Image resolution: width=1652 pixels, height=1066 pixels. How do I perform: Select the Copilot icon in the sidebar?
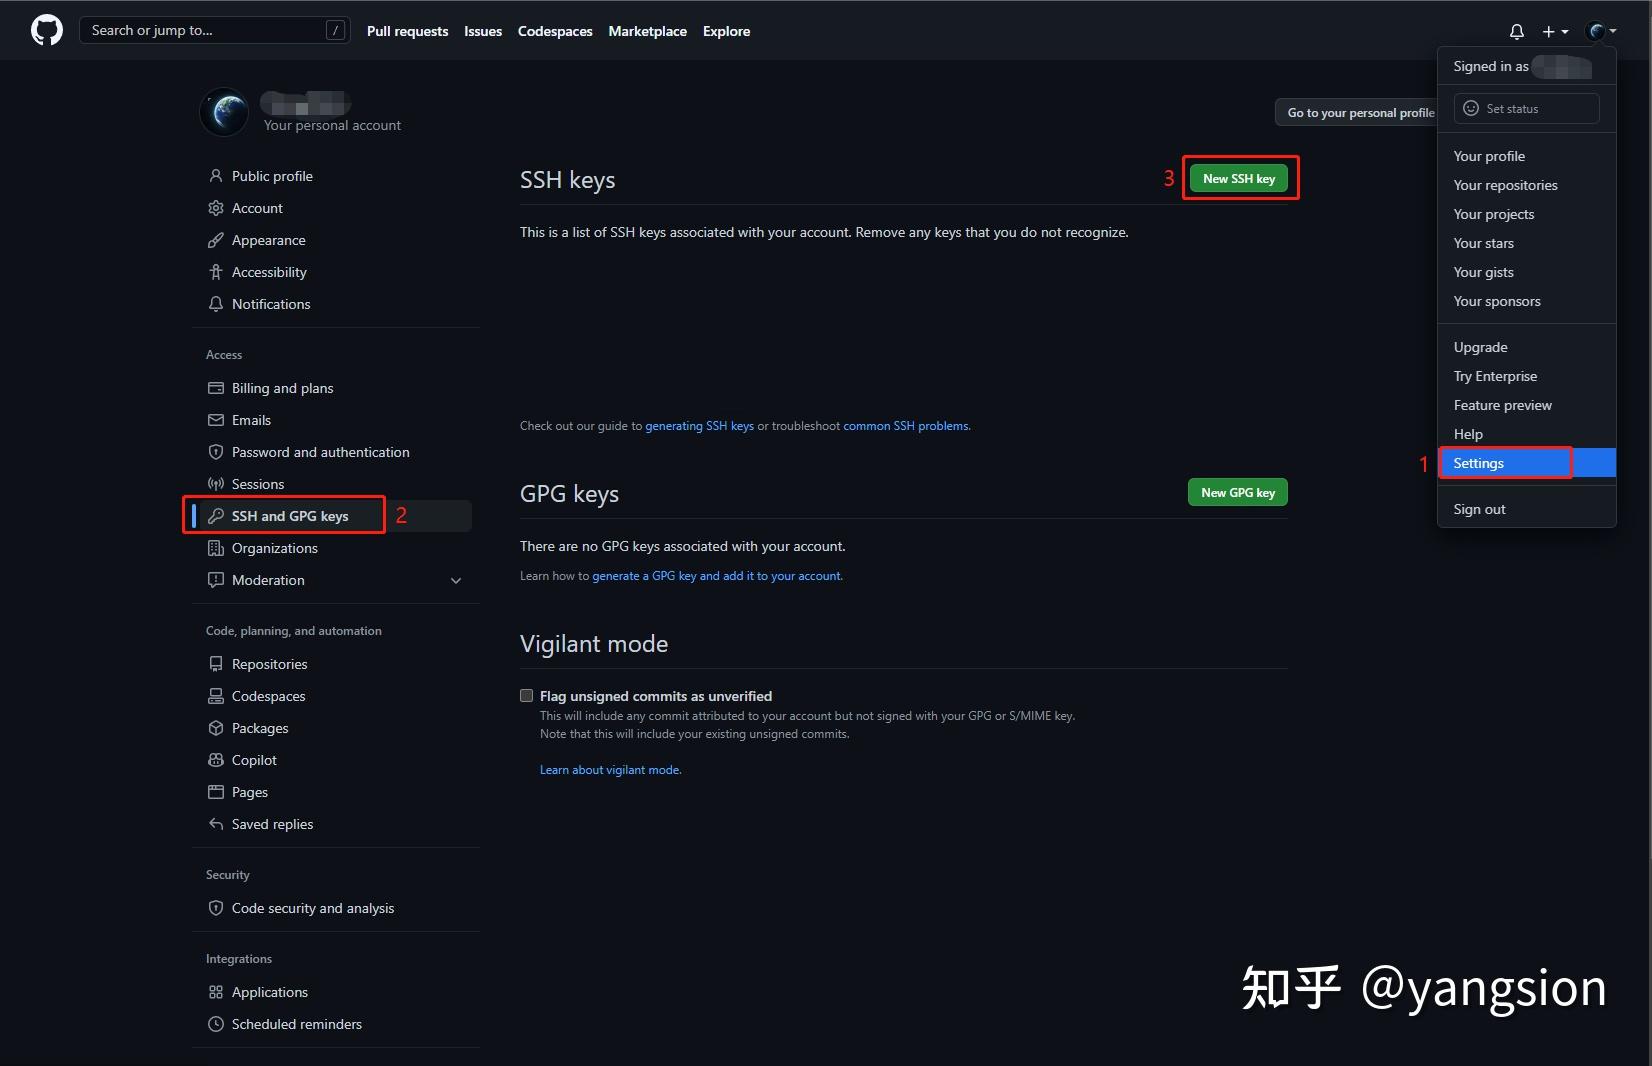(215, 760)
